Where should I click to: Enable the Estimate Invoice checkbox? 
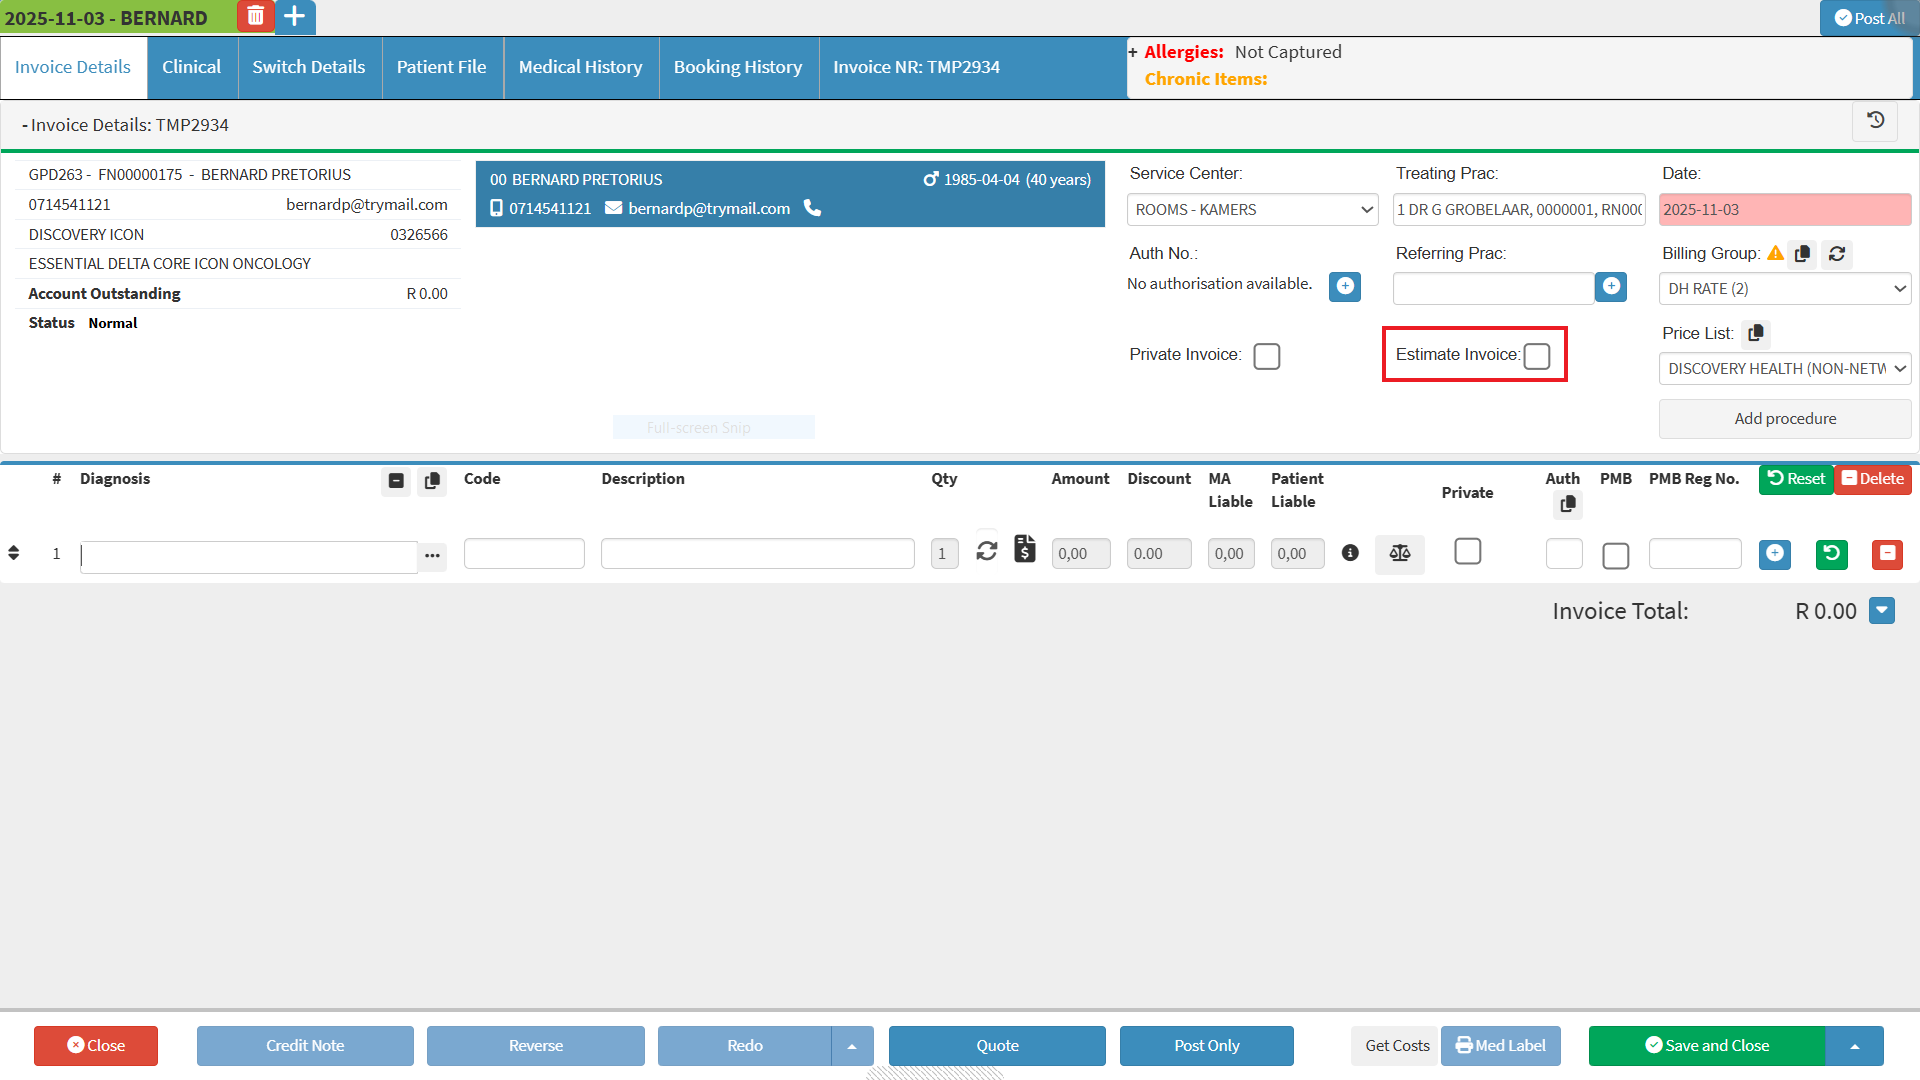tap(1537, 356)
